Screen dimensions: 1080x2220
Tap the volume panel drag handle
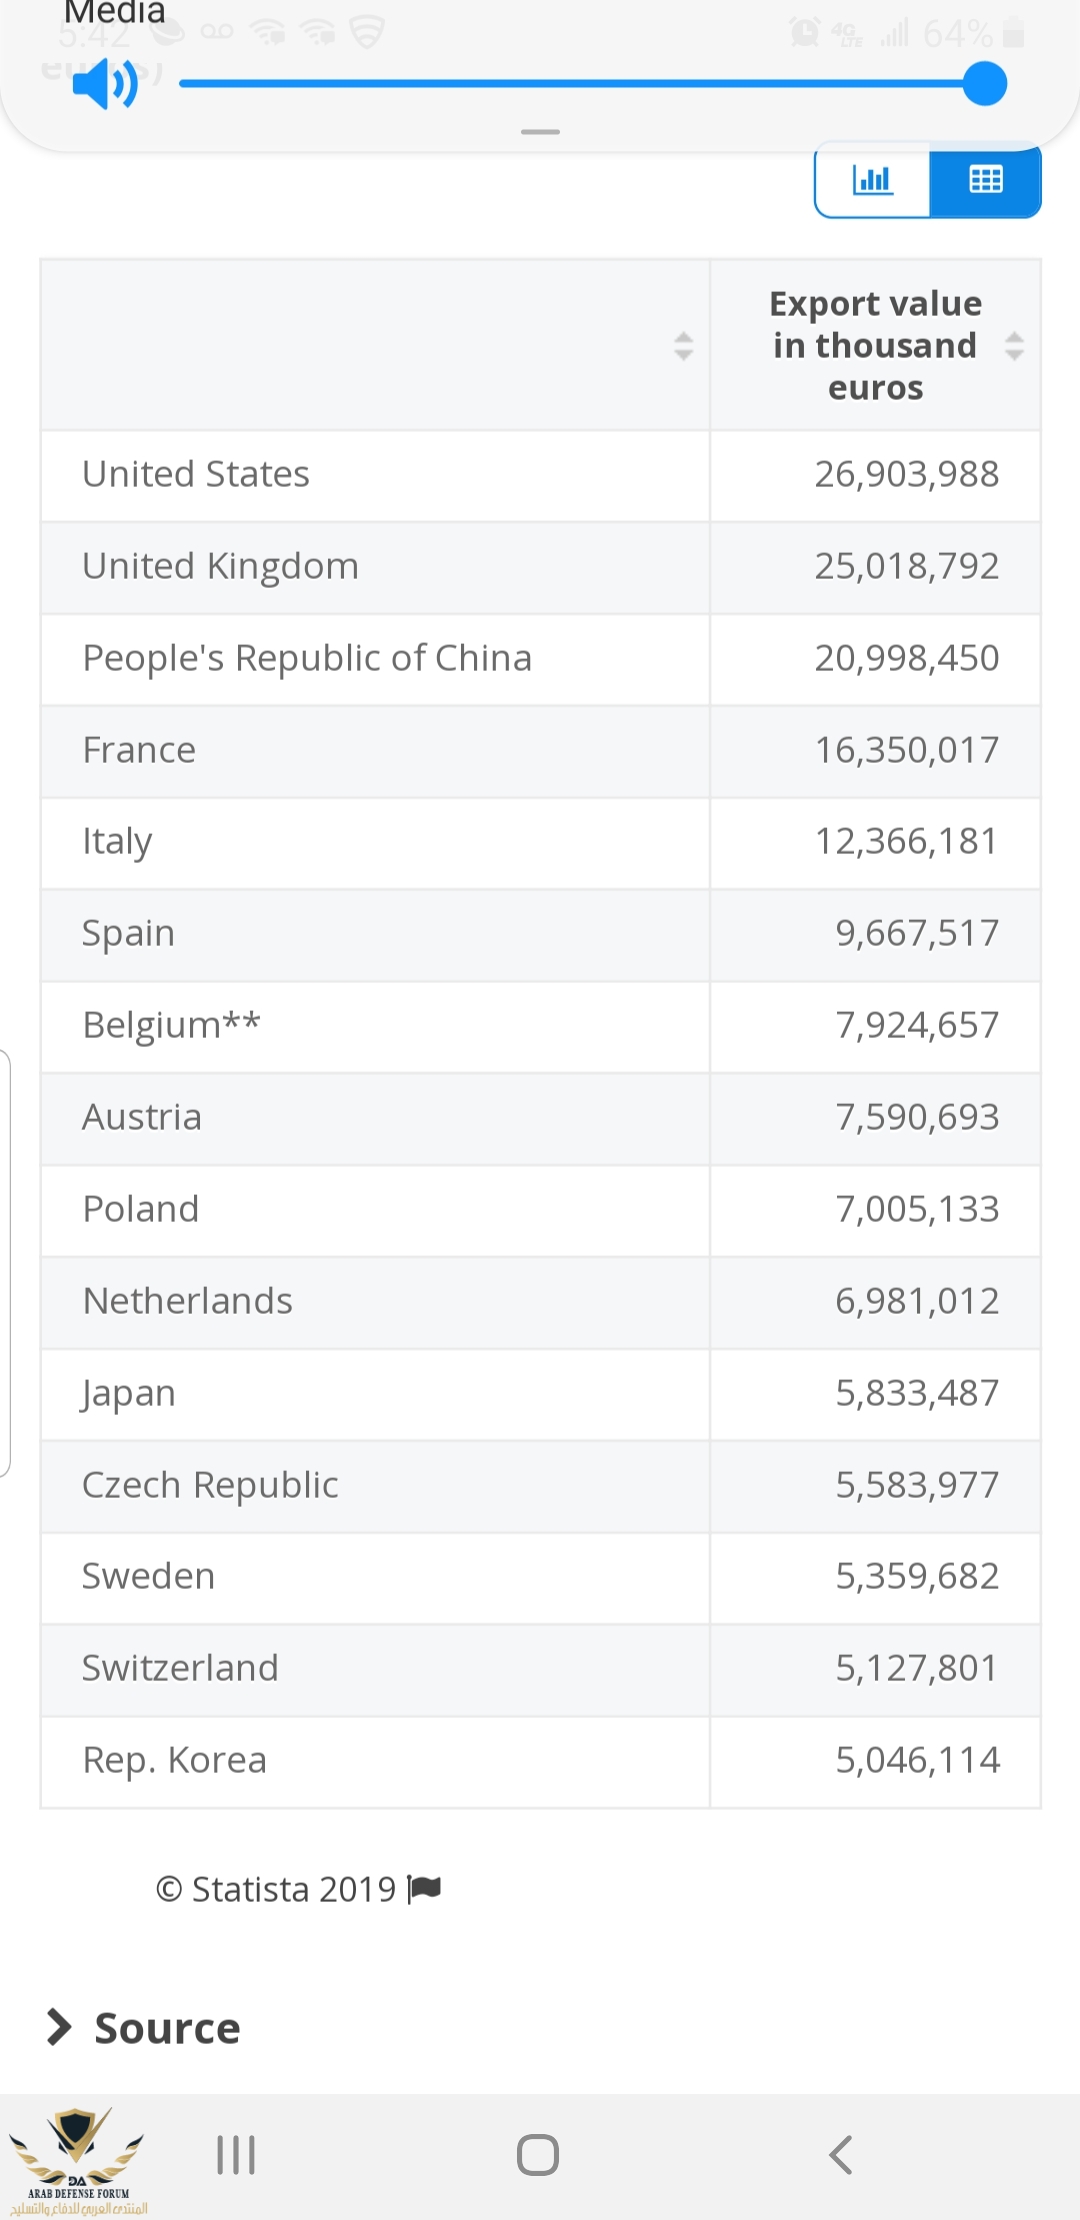tap(540, 132)
